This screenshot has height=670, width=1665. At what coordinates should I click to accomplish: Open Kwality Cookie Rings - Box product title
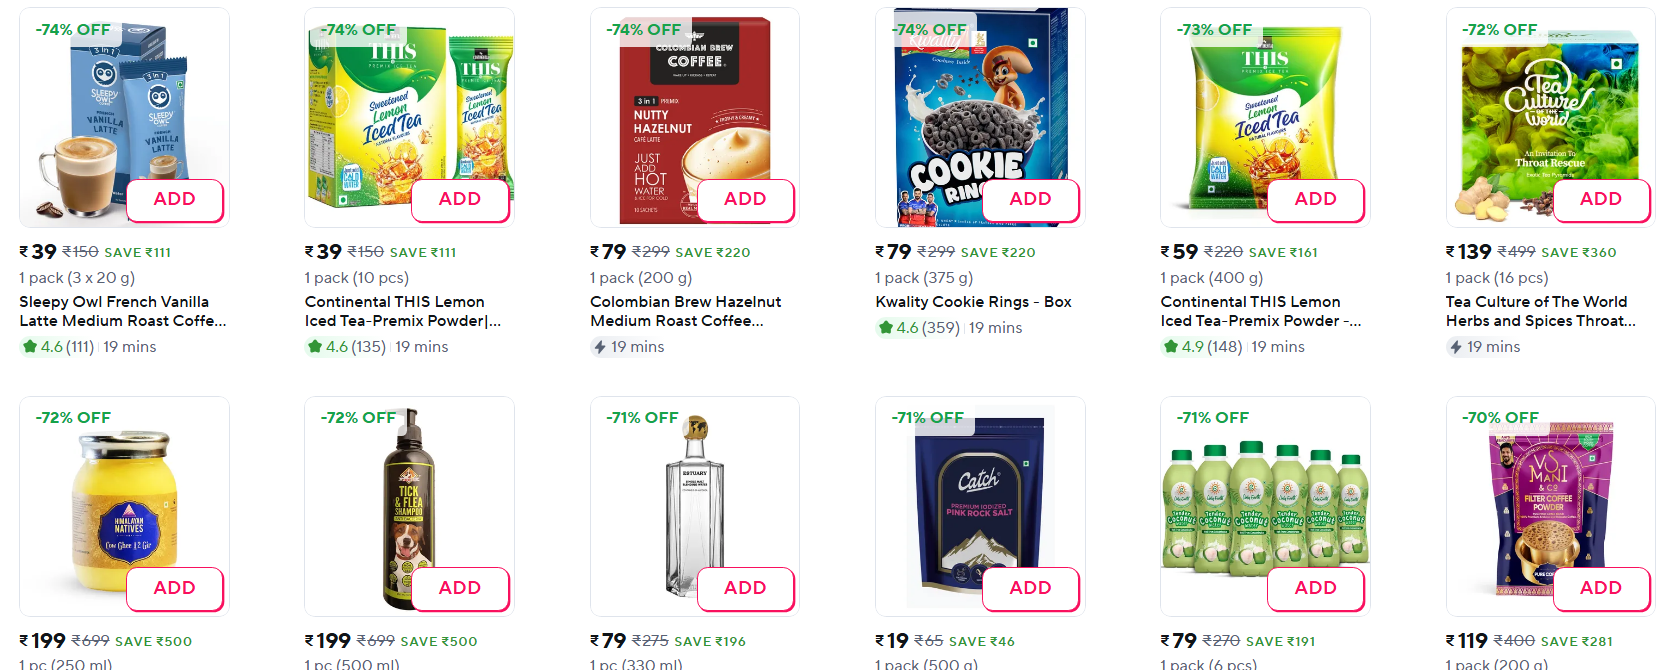point(973,302)
